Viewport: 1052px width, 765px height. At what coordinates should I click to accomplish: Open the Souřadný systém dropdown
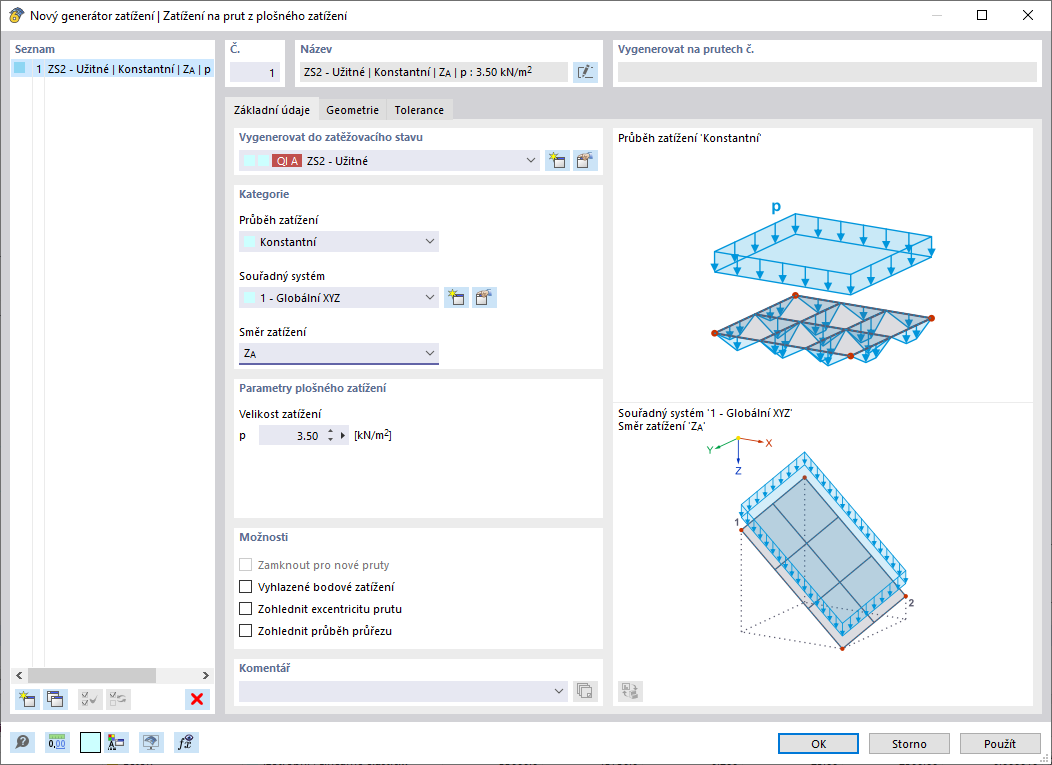[x=339, y=297]
